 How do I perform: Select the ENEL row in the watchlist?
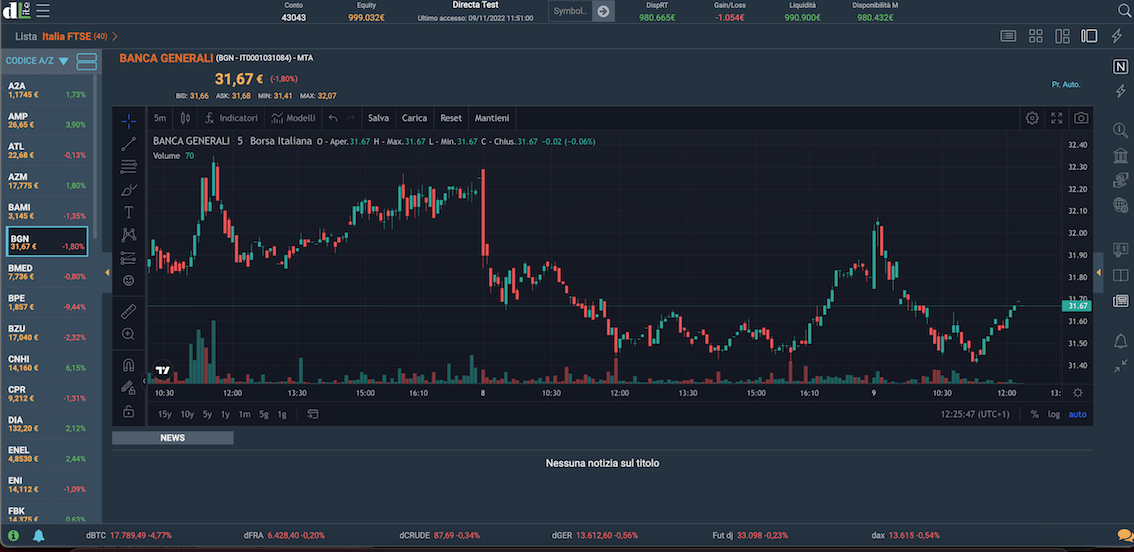pos(47,454)
